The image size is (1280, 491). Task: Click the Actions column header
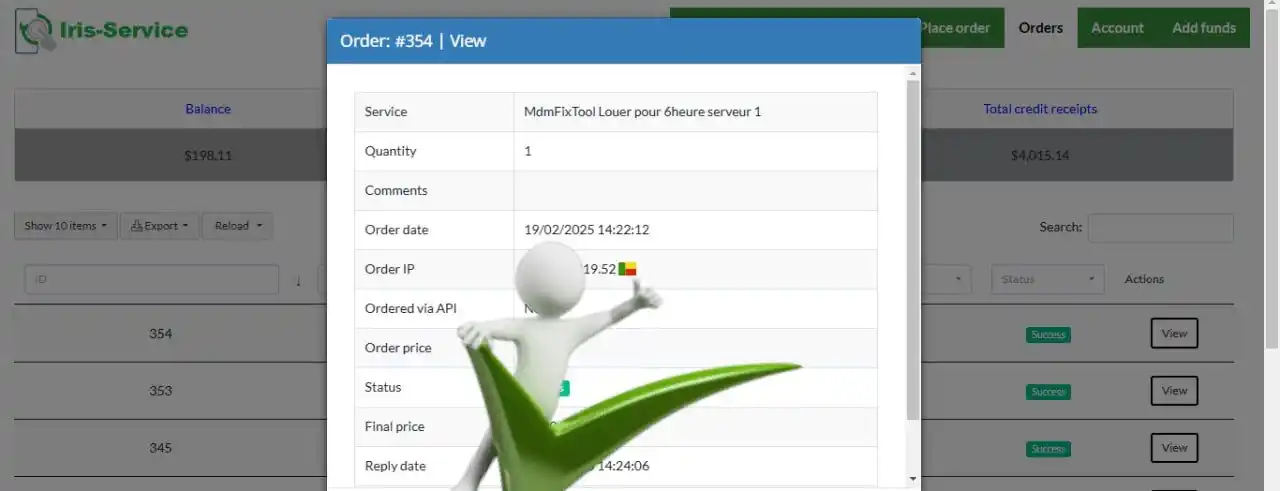pos(1144,279)
